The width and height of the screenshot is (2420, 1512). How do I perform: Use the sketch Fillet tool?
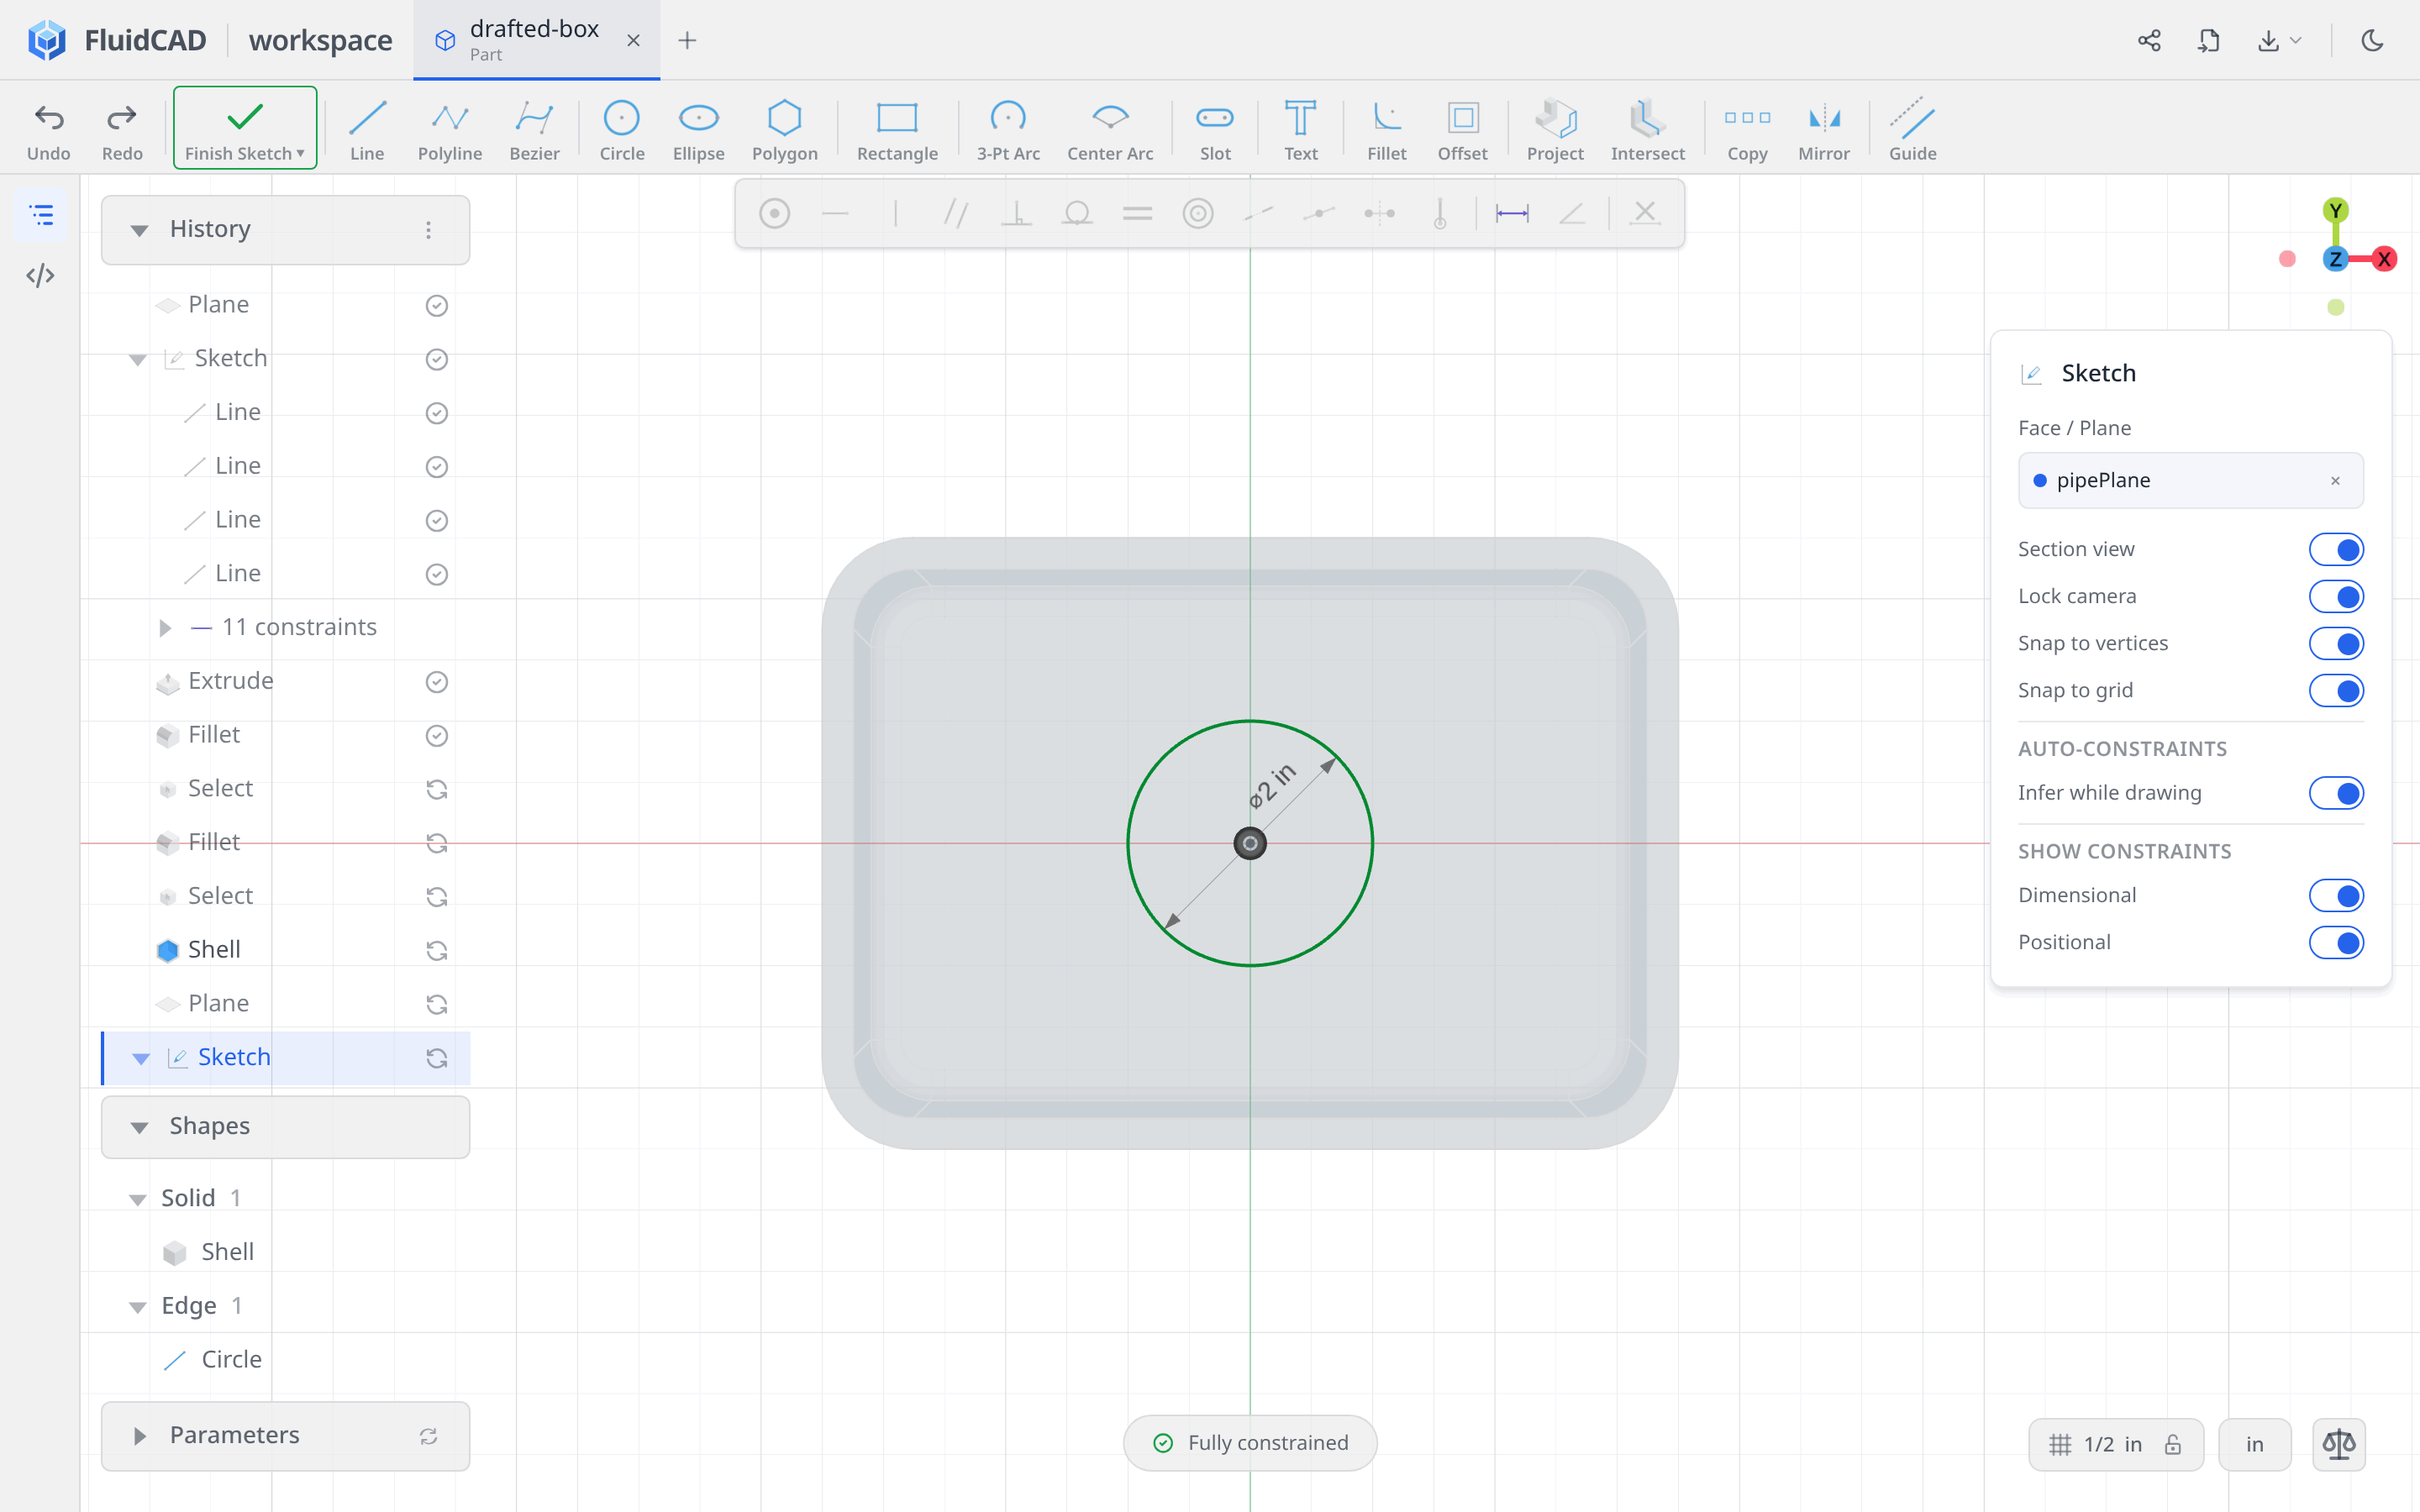(1387, 130)
